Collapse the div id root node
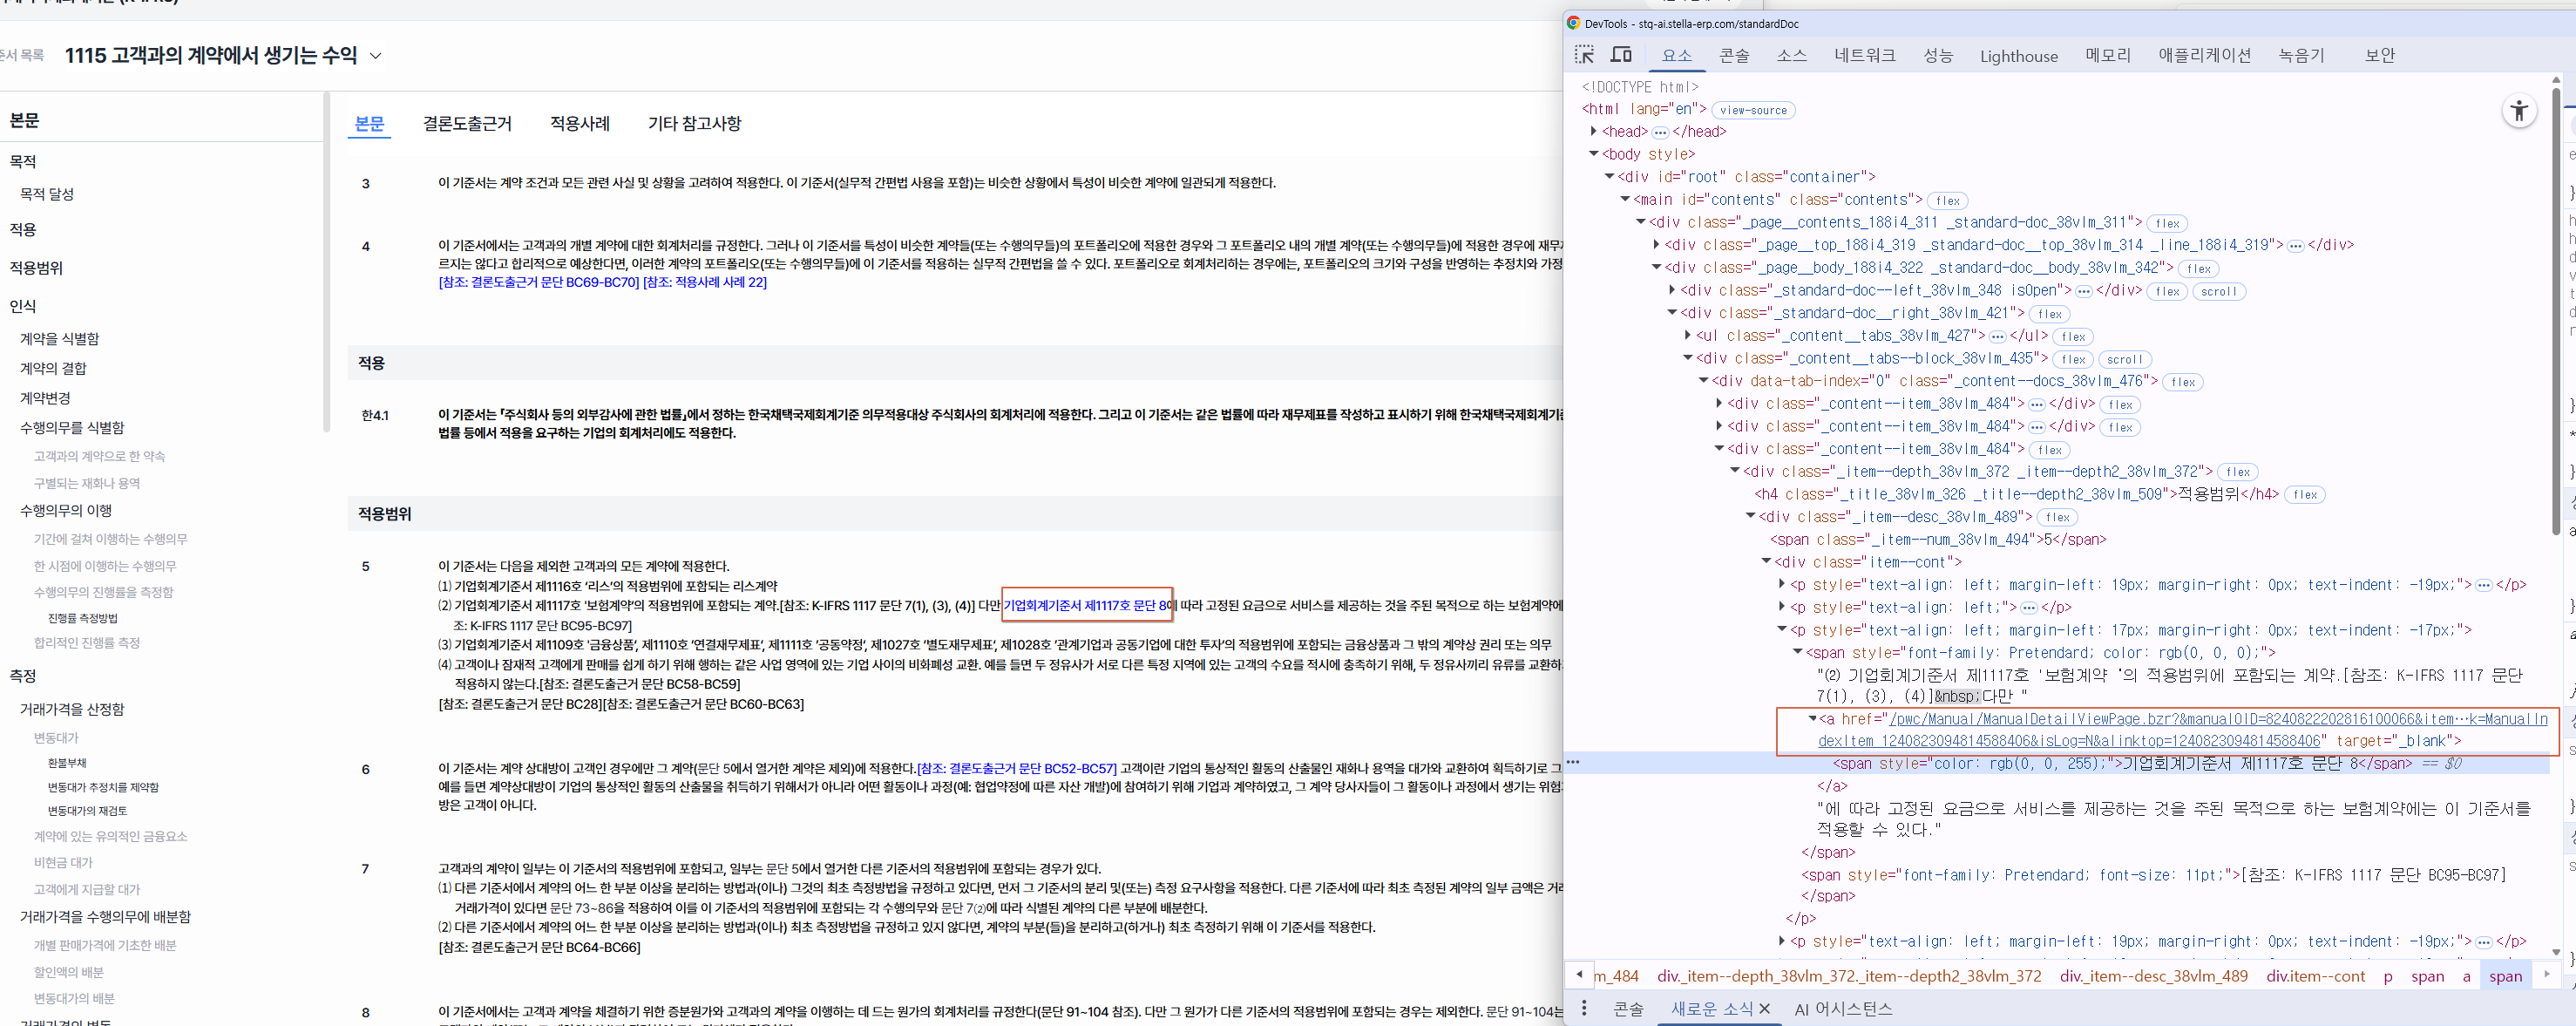Viewport: 2576px width, 1026px height. coord(1609,177)
